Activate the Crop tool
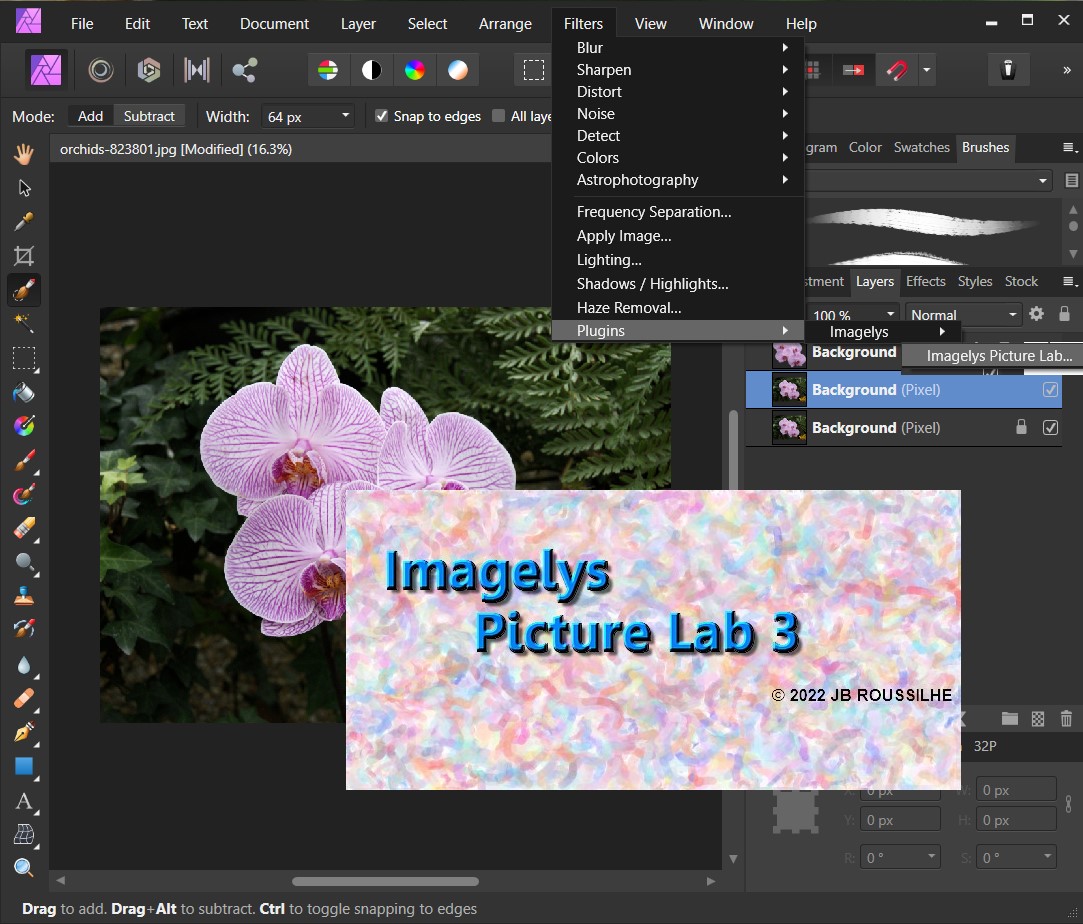This screenshot has width=1083, height=924. point(23,256)
